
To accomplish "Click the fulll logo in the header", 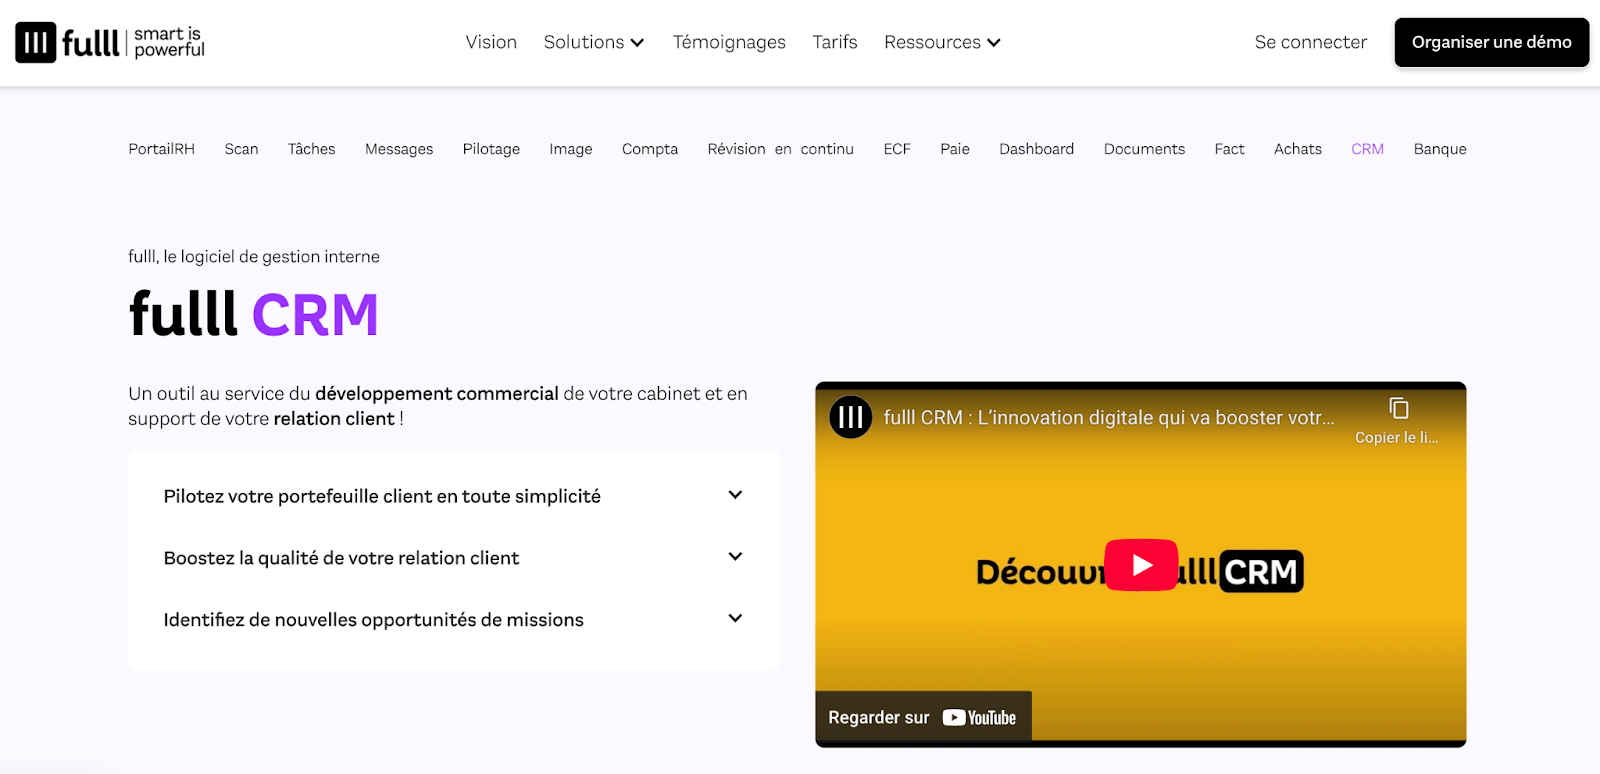I will point(110,42).
